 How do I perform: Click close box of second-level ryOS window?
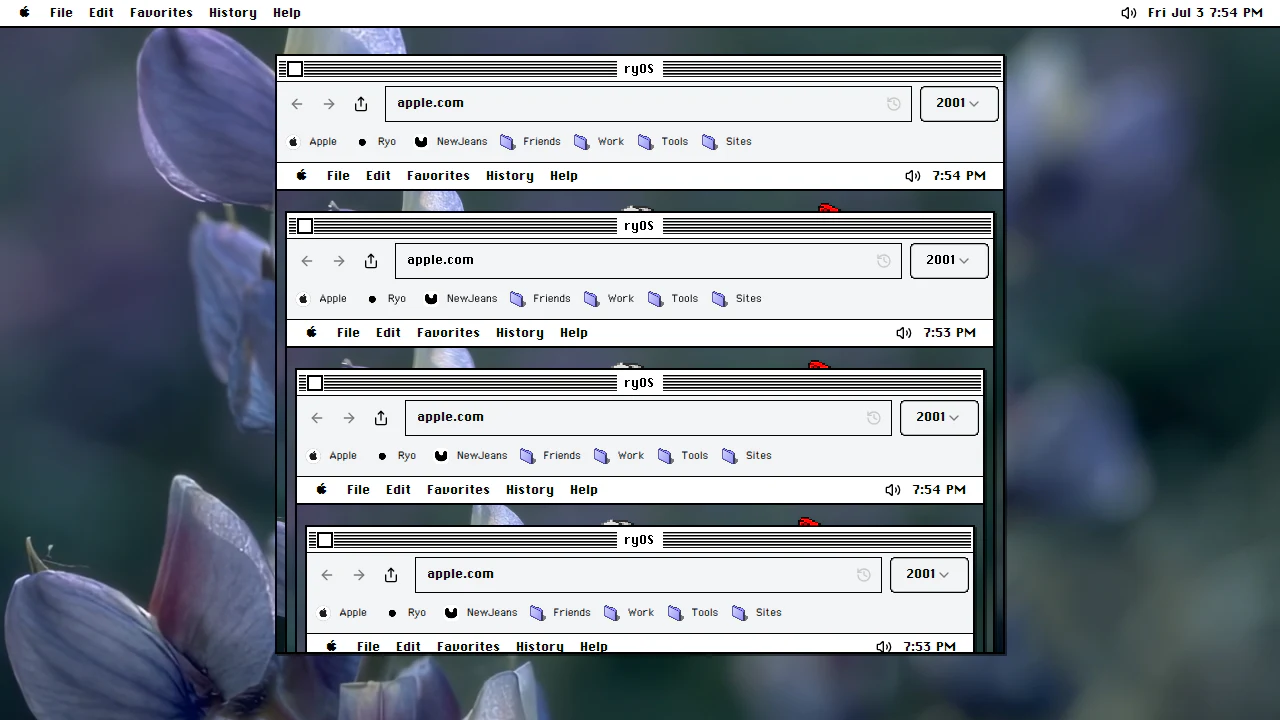tap(305, 226)
